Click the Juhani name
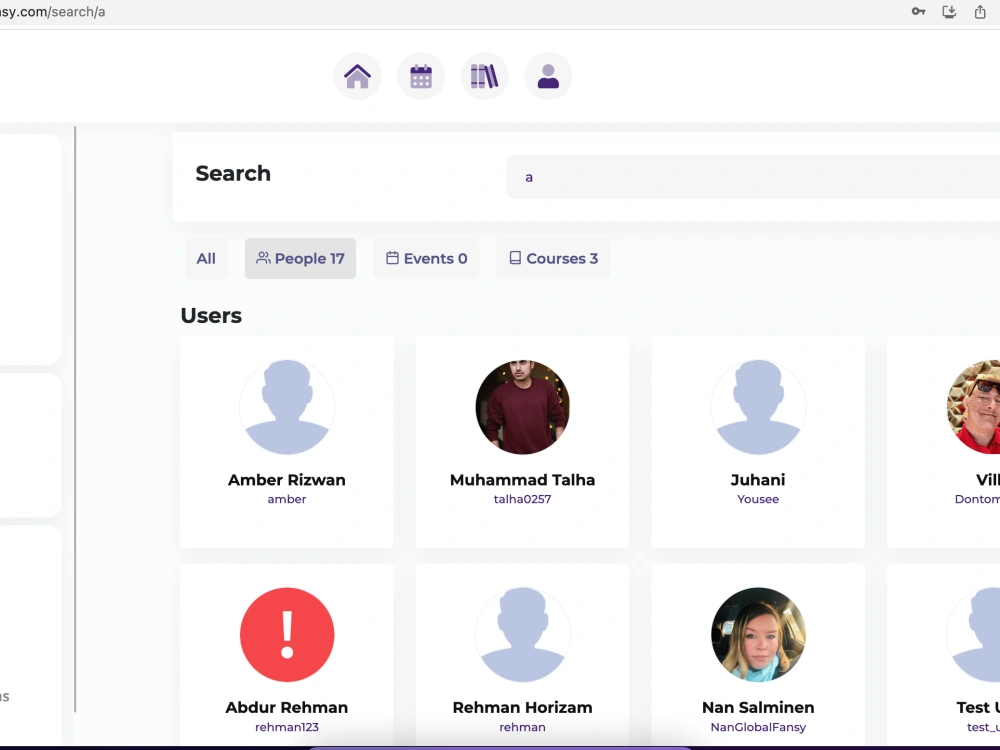Viewport: 1000px width, 750px height. point(758,480)
